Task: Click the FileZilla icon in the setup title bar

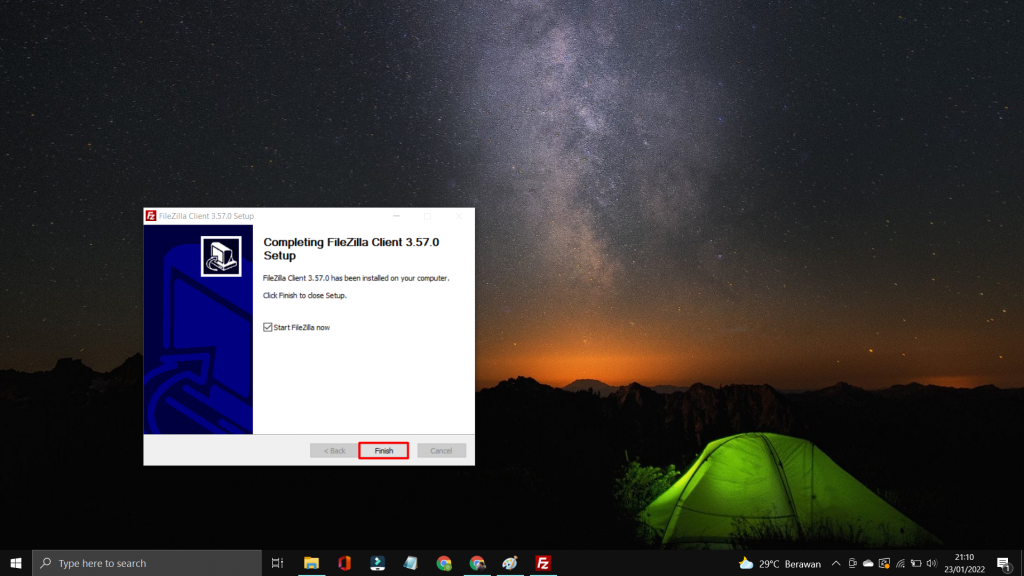Action: [152, 216]
